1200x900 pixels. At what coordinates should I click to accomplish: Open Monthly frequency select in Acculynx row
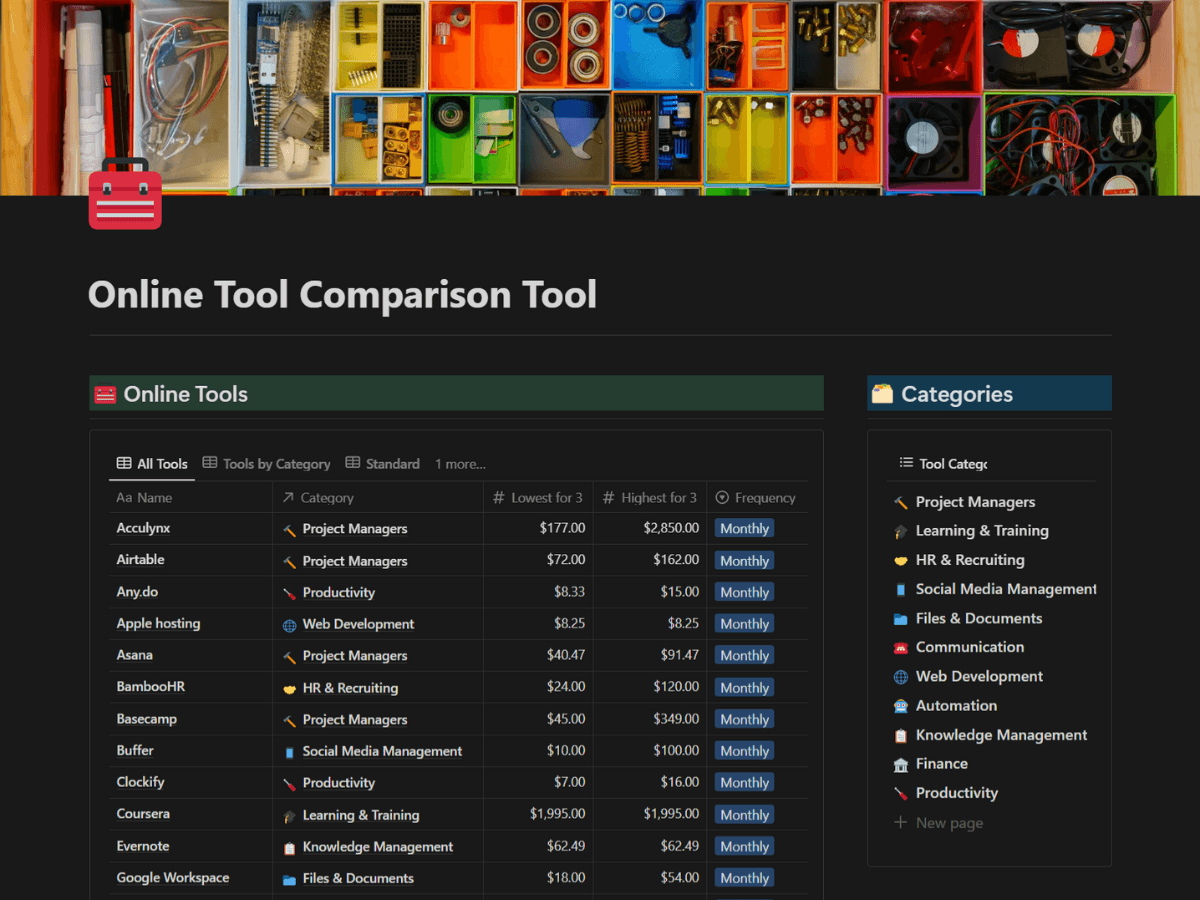[x=744, y=528]
